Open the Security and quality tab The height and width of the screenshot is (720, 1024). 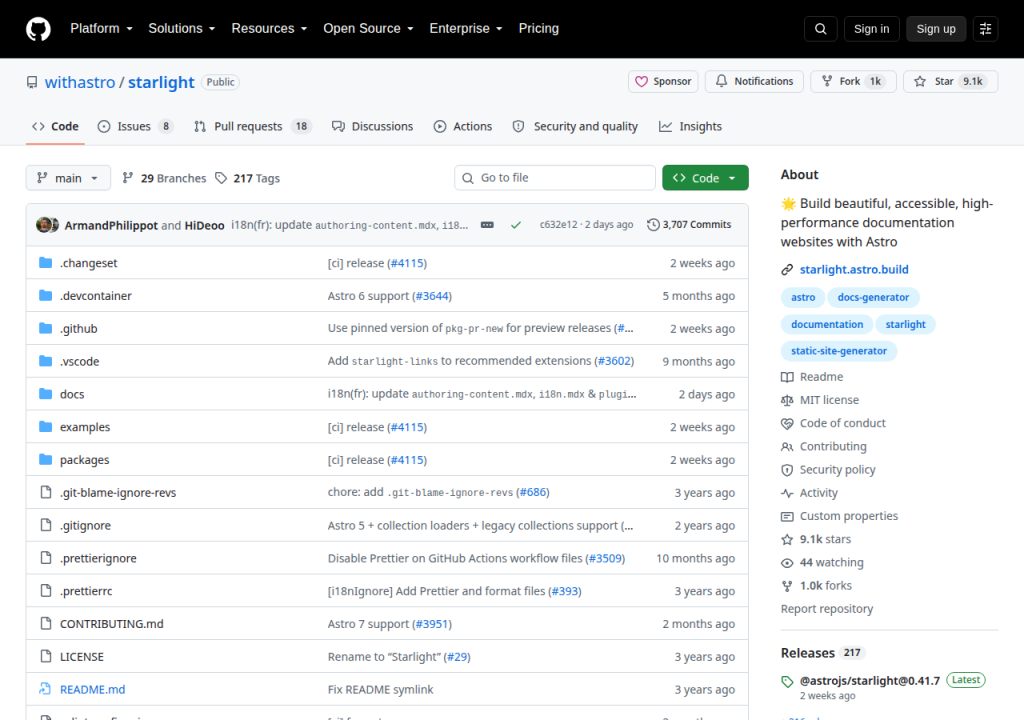click(575, 126)
